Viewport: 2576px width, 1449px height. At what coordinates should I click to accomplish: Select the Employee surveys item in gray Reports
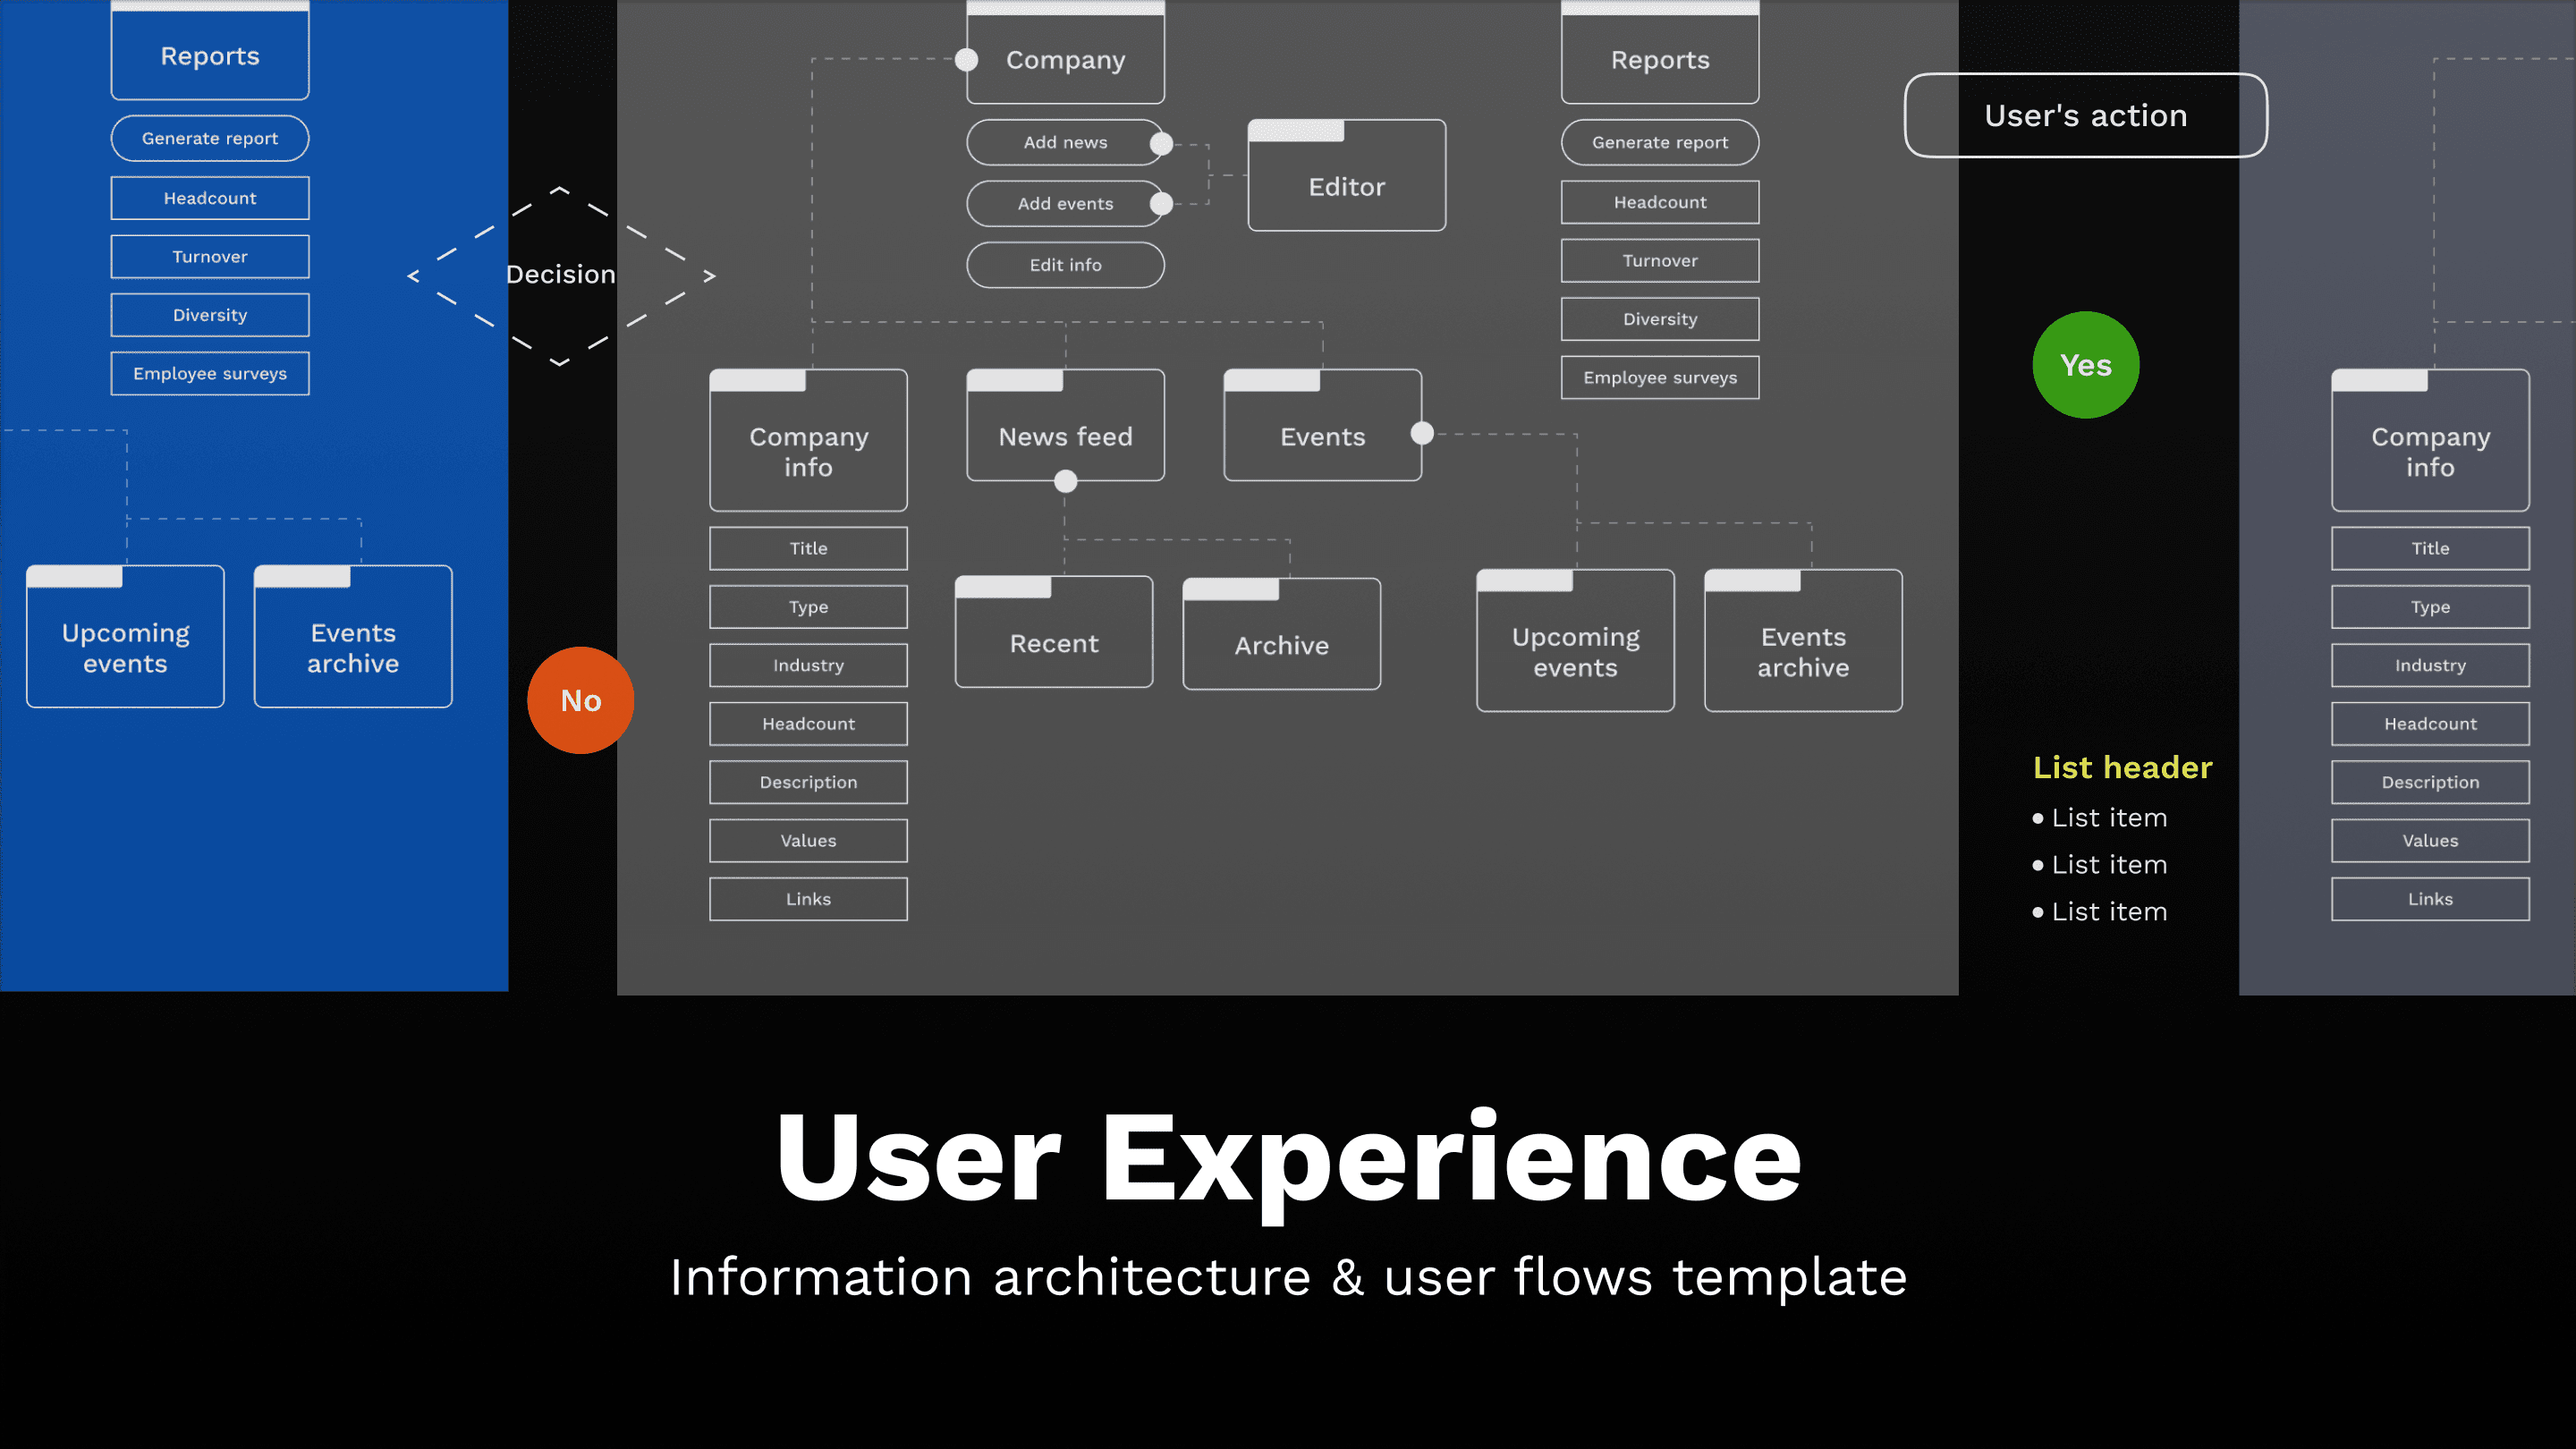[1659, 378]
